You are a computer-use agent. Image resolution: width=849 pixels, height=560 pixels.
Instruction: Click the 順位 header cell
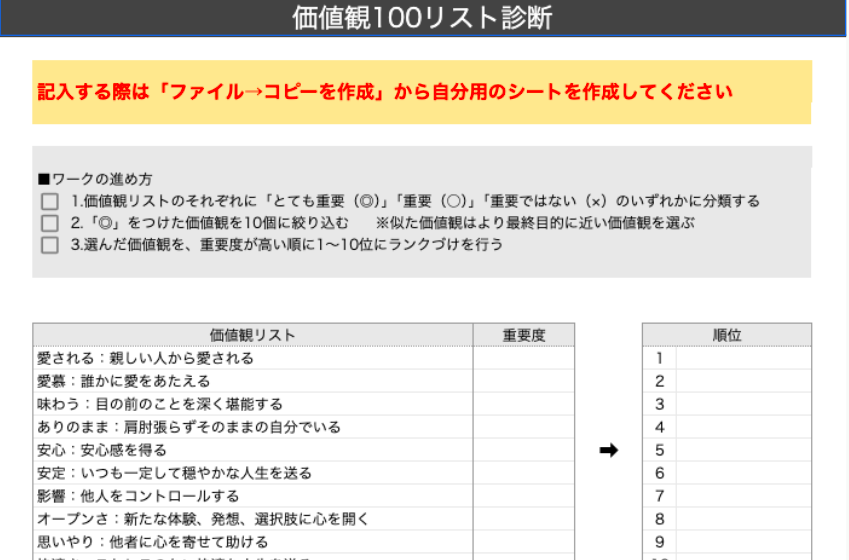[727, 335]
